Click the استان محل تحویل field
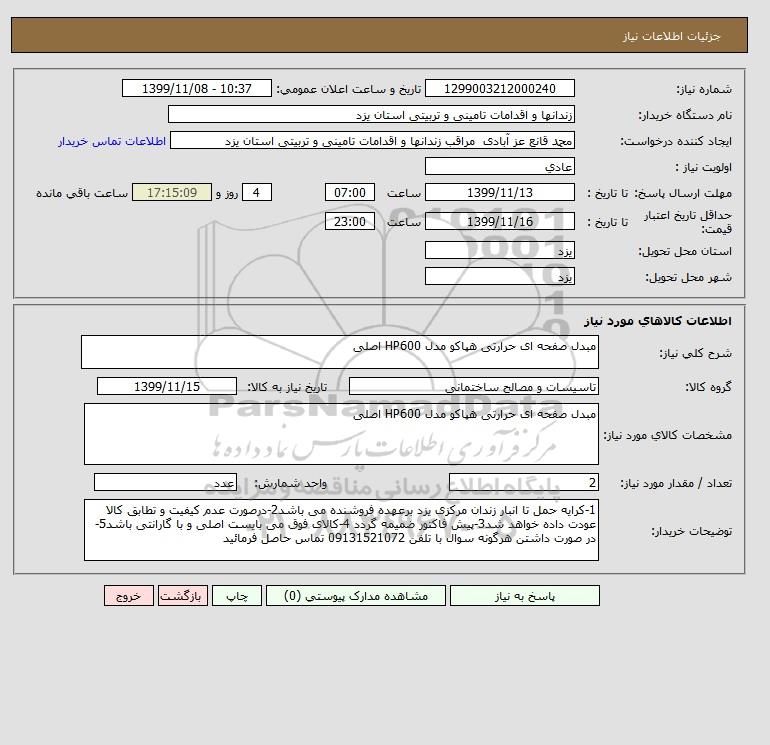The width and height of the screenshot is (770, 745). 499,250
